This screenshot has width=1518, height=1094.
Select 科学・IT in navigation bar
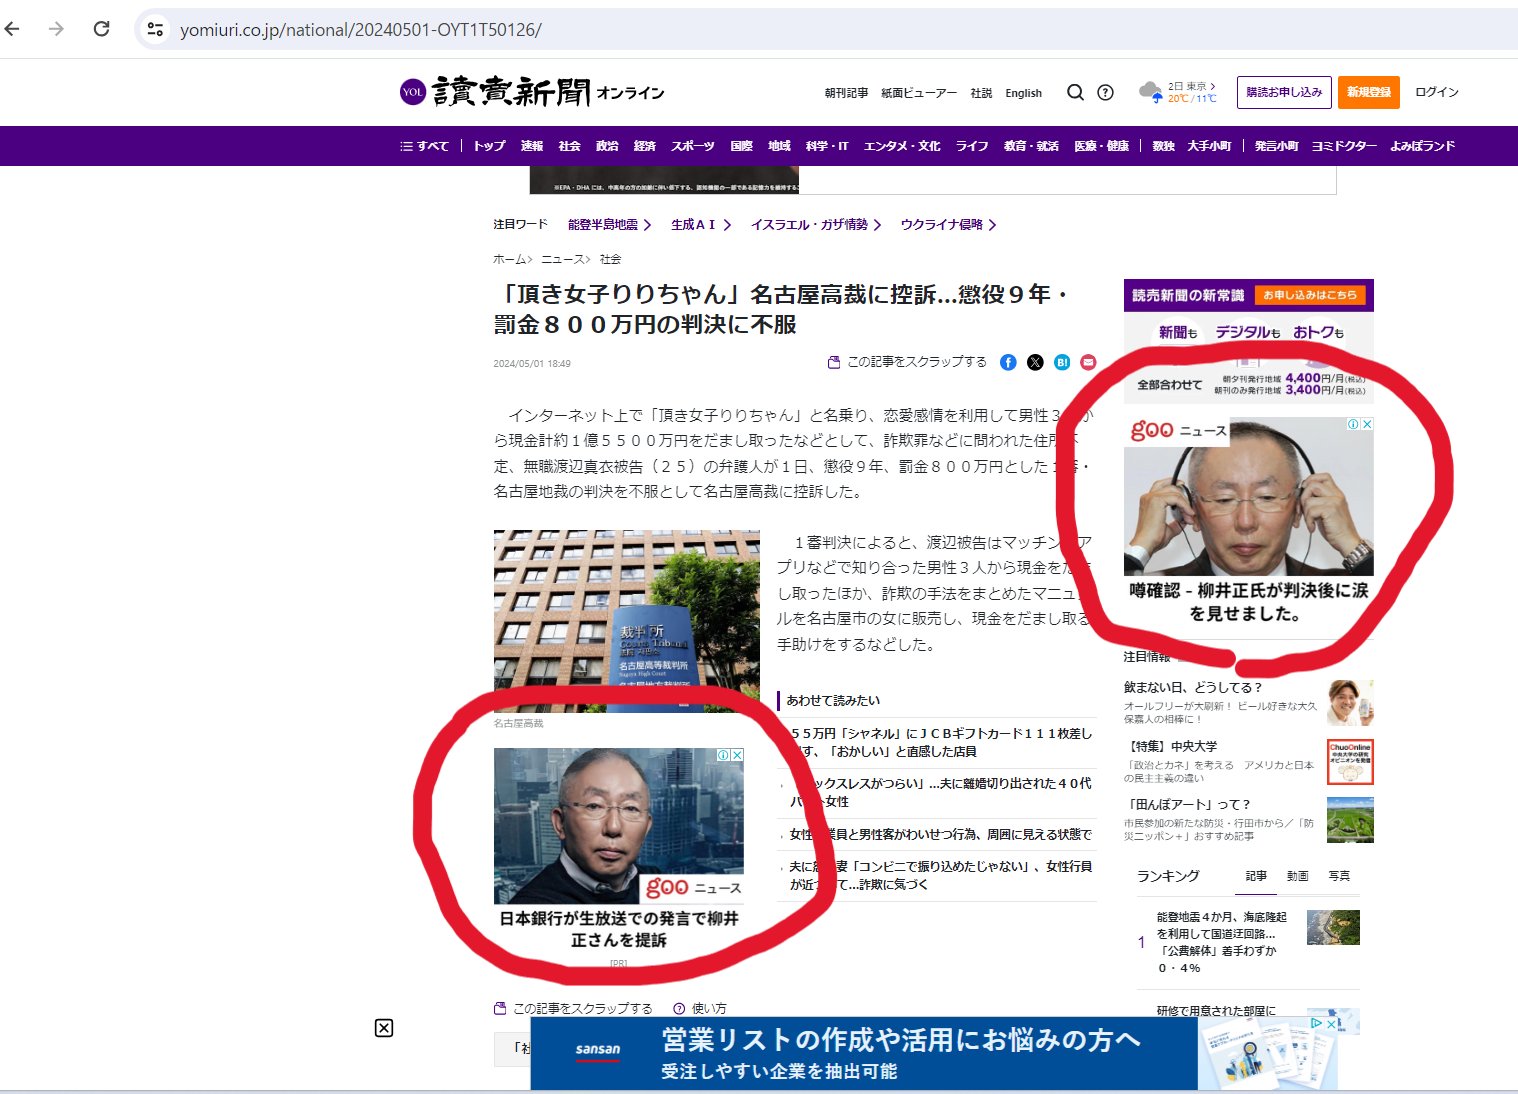pos(827,146)
